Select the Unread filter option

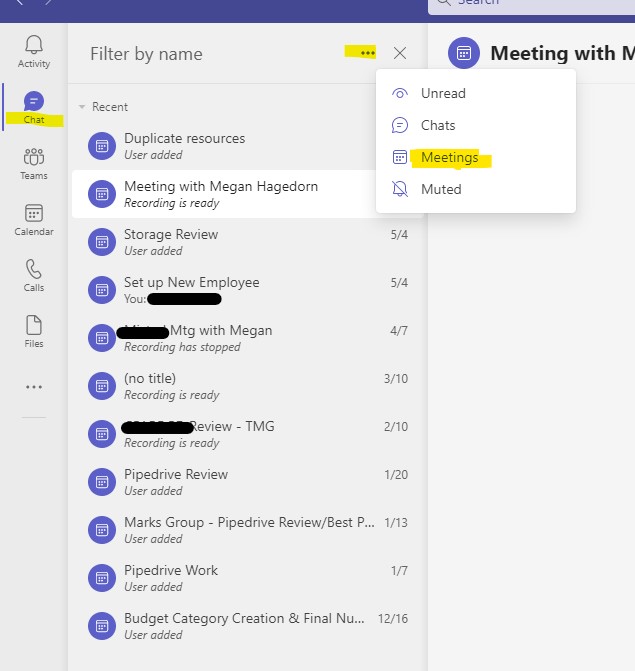(443, 93)
